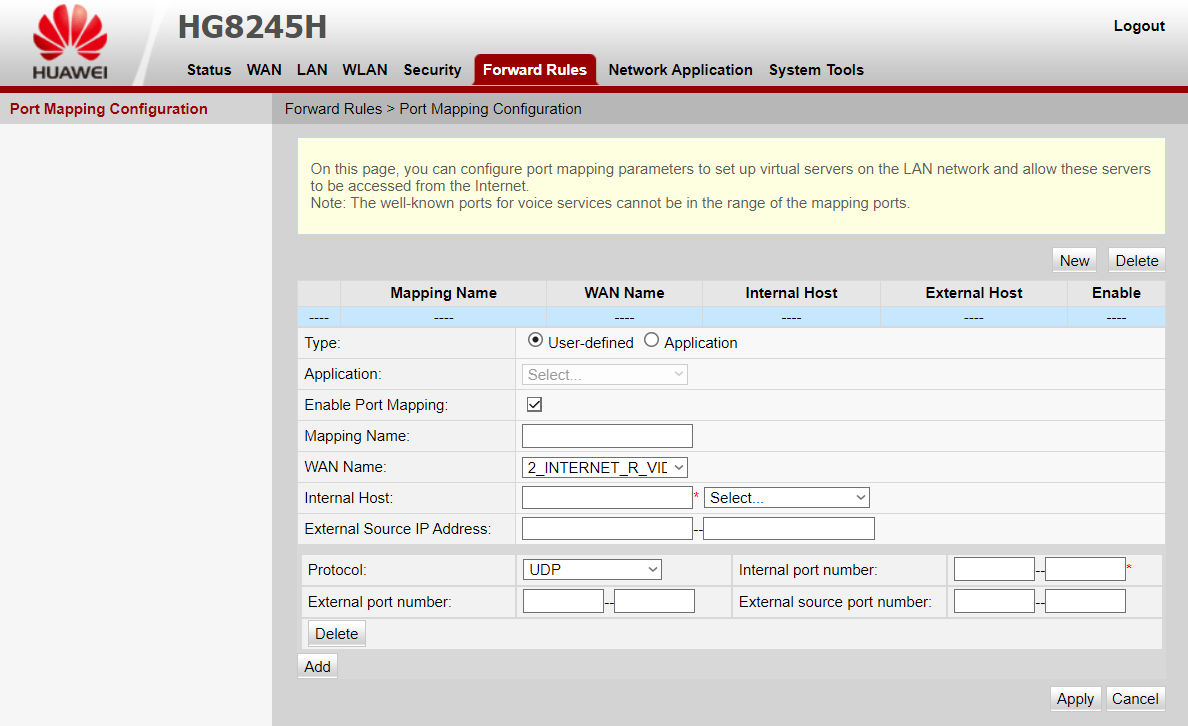Click Cancel at the bottom right
The width and height of the screenshot is (1188, 726).
[x=1135, y=699]
